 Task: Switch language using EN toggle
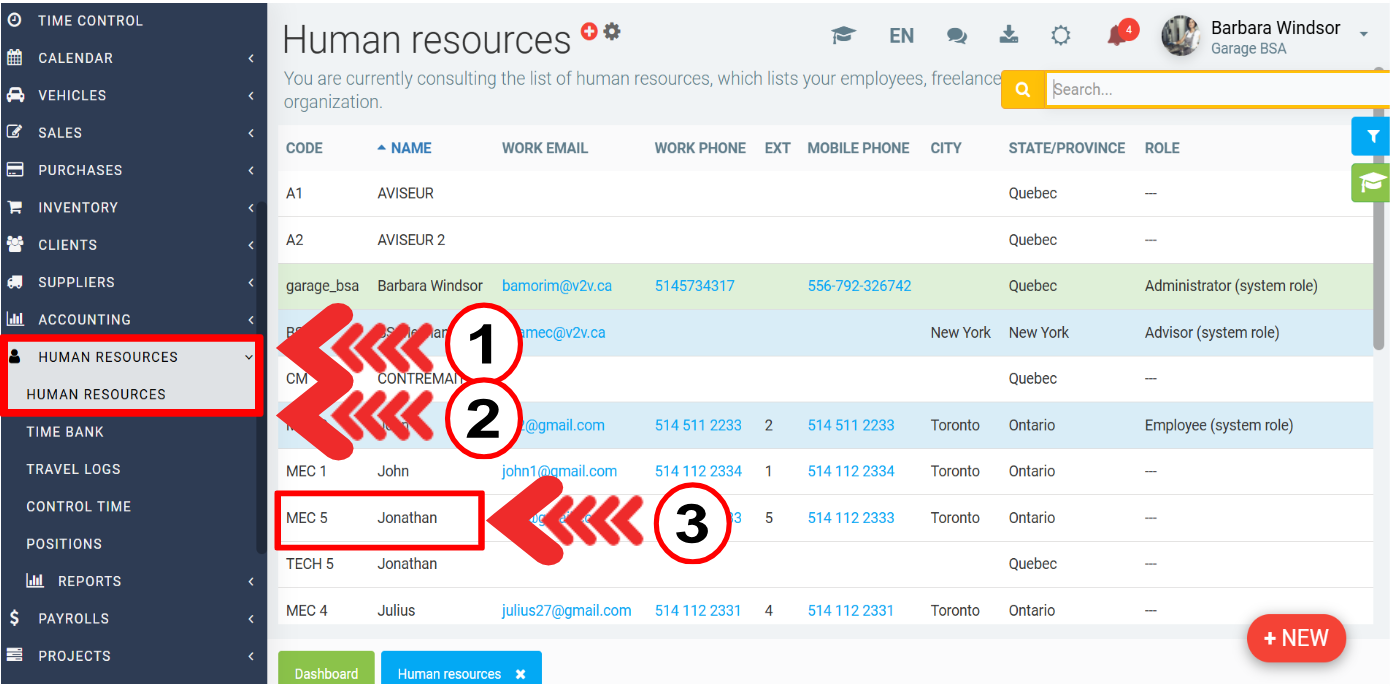pos(901,36)
